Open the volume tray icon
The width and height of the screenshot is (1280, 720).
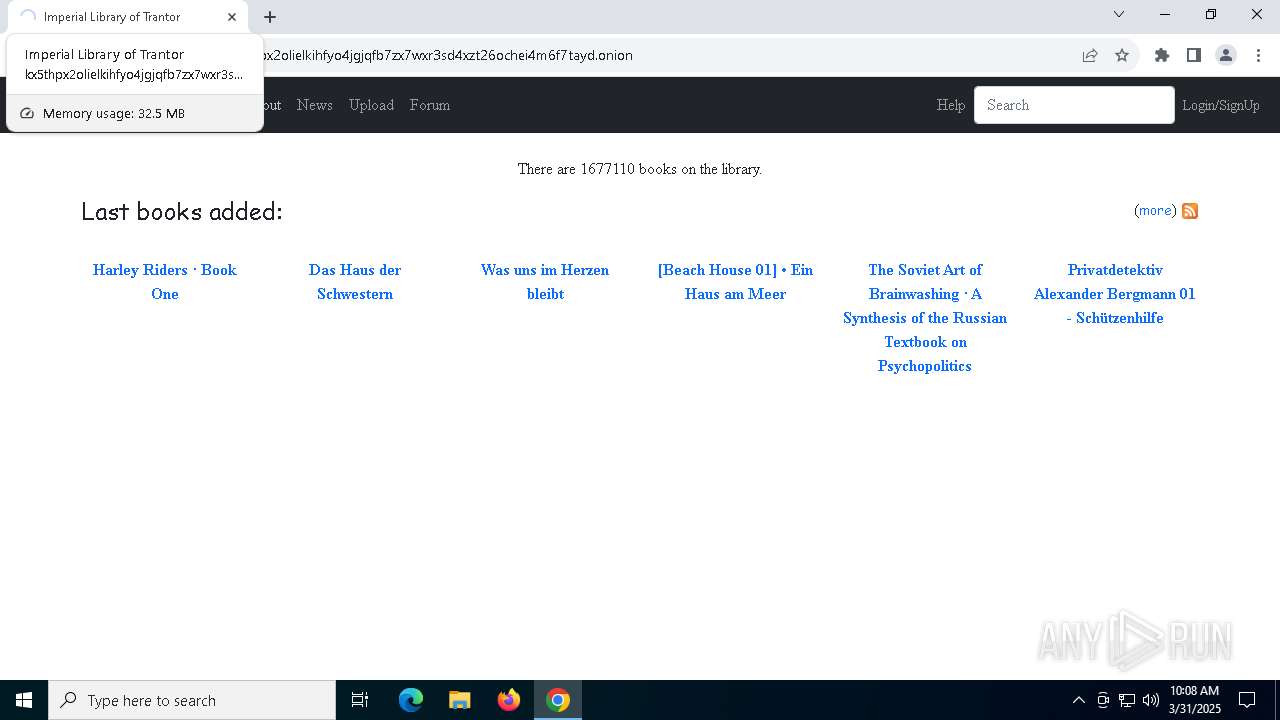(1151, 700)
